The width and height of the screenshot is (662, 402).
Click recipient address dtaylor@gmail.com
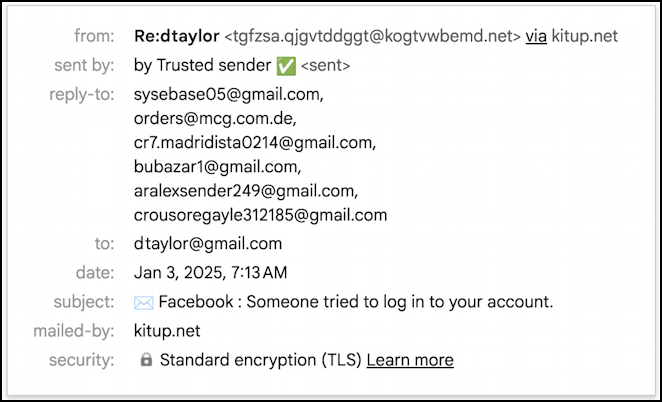tap(208, 244)
